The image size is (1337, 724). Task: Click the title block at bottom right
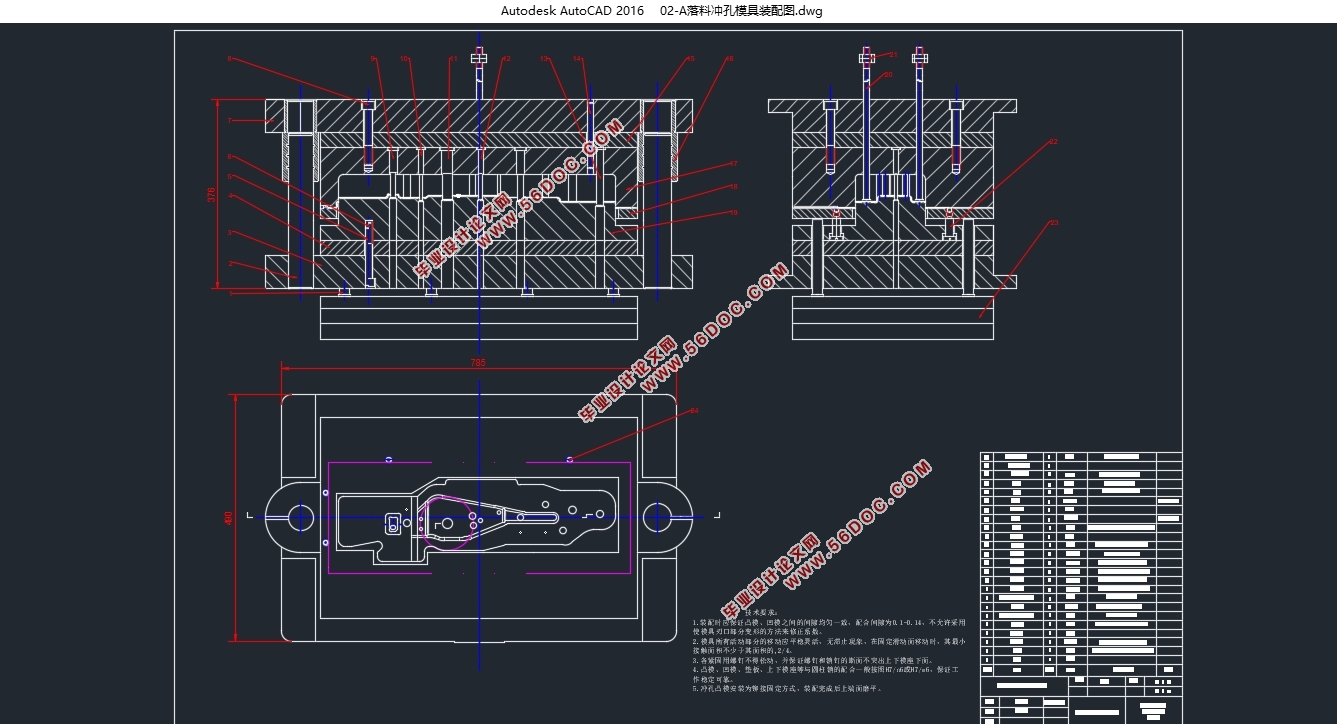1080,698
